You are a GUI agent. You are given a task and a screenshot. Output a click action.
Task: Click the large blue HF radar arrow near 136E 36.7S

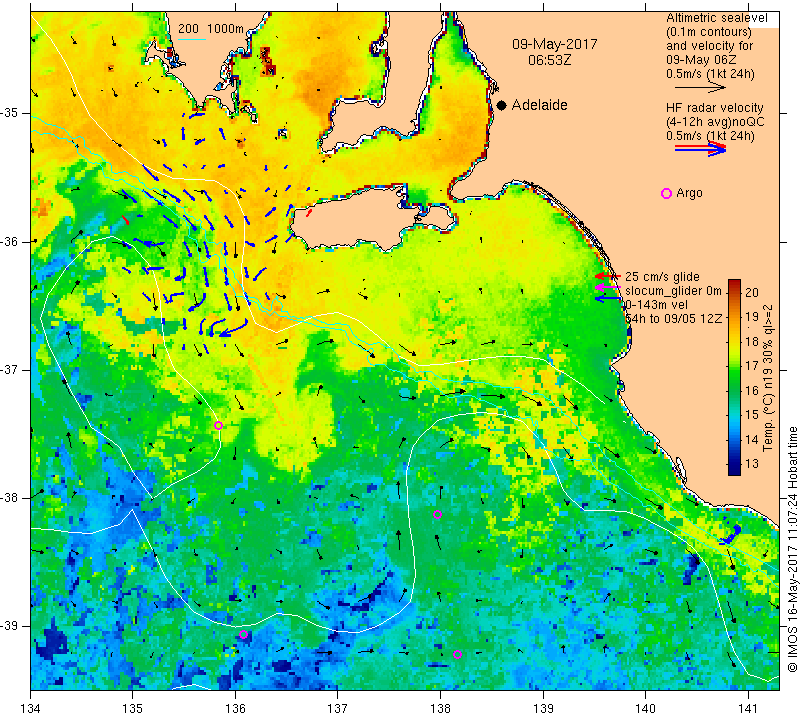(x=235, y=330)
